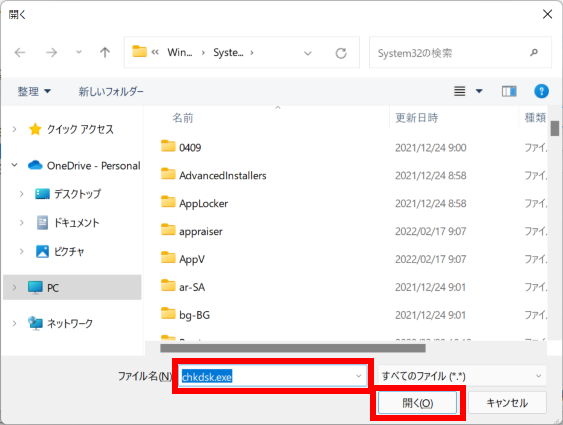Collapse the OneDrive - Personal node
Screen dimensions: 563x425
coord(14,165)
